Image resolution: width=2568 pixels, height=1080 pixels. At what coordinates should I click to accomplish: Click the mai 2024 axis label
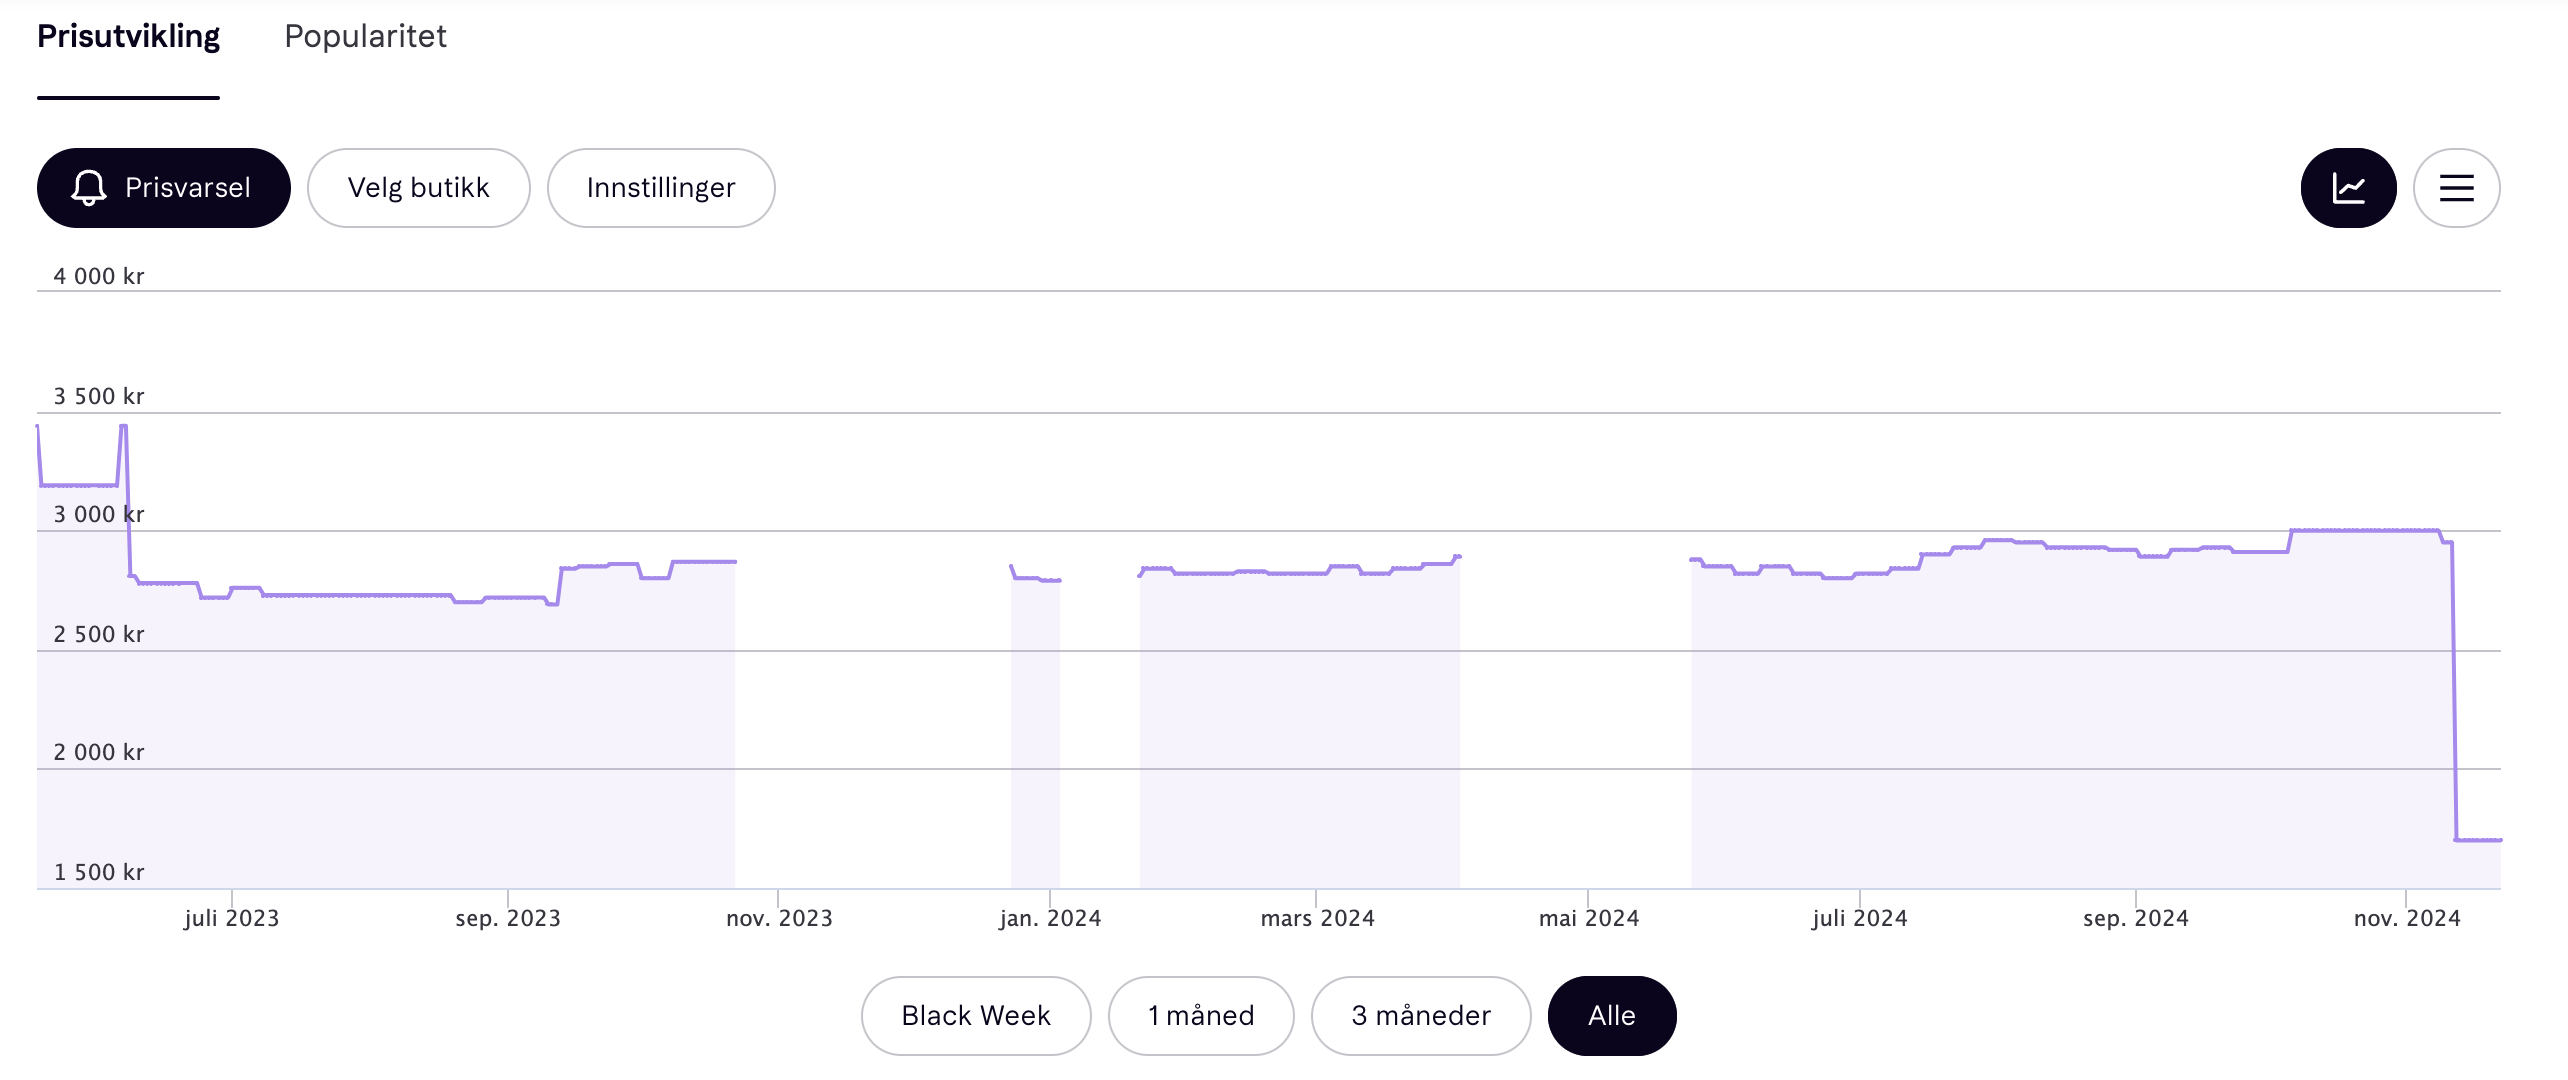tap(1588, 918)
